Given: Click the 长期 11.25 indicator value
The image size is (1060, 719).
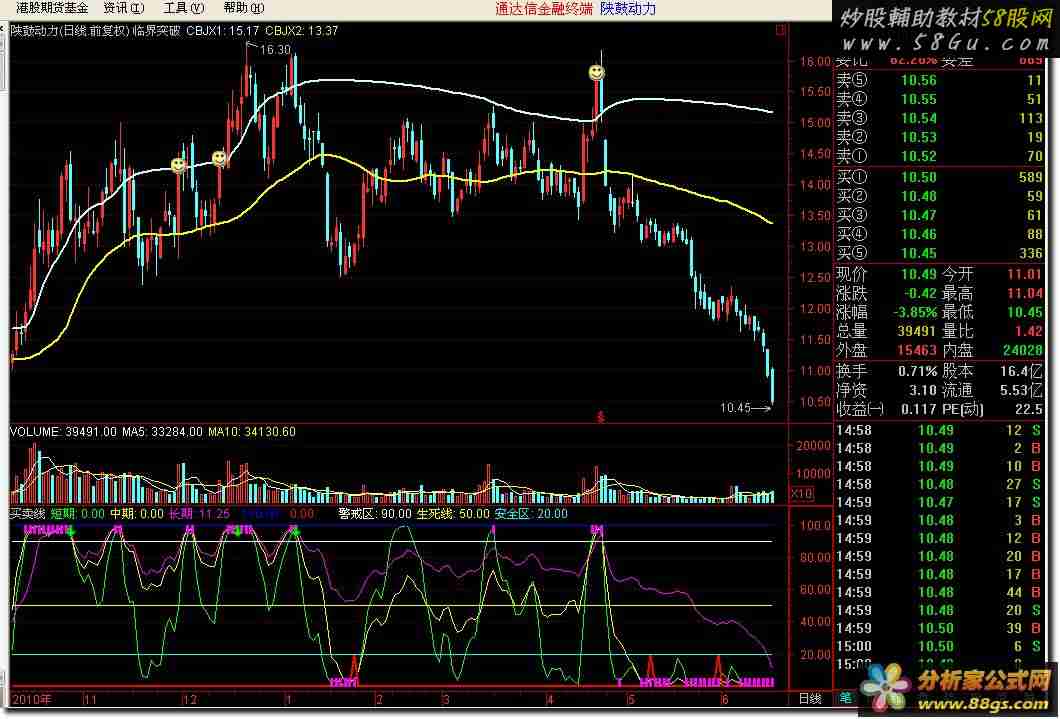Looking at the screenshot, I should pos(199,514).
